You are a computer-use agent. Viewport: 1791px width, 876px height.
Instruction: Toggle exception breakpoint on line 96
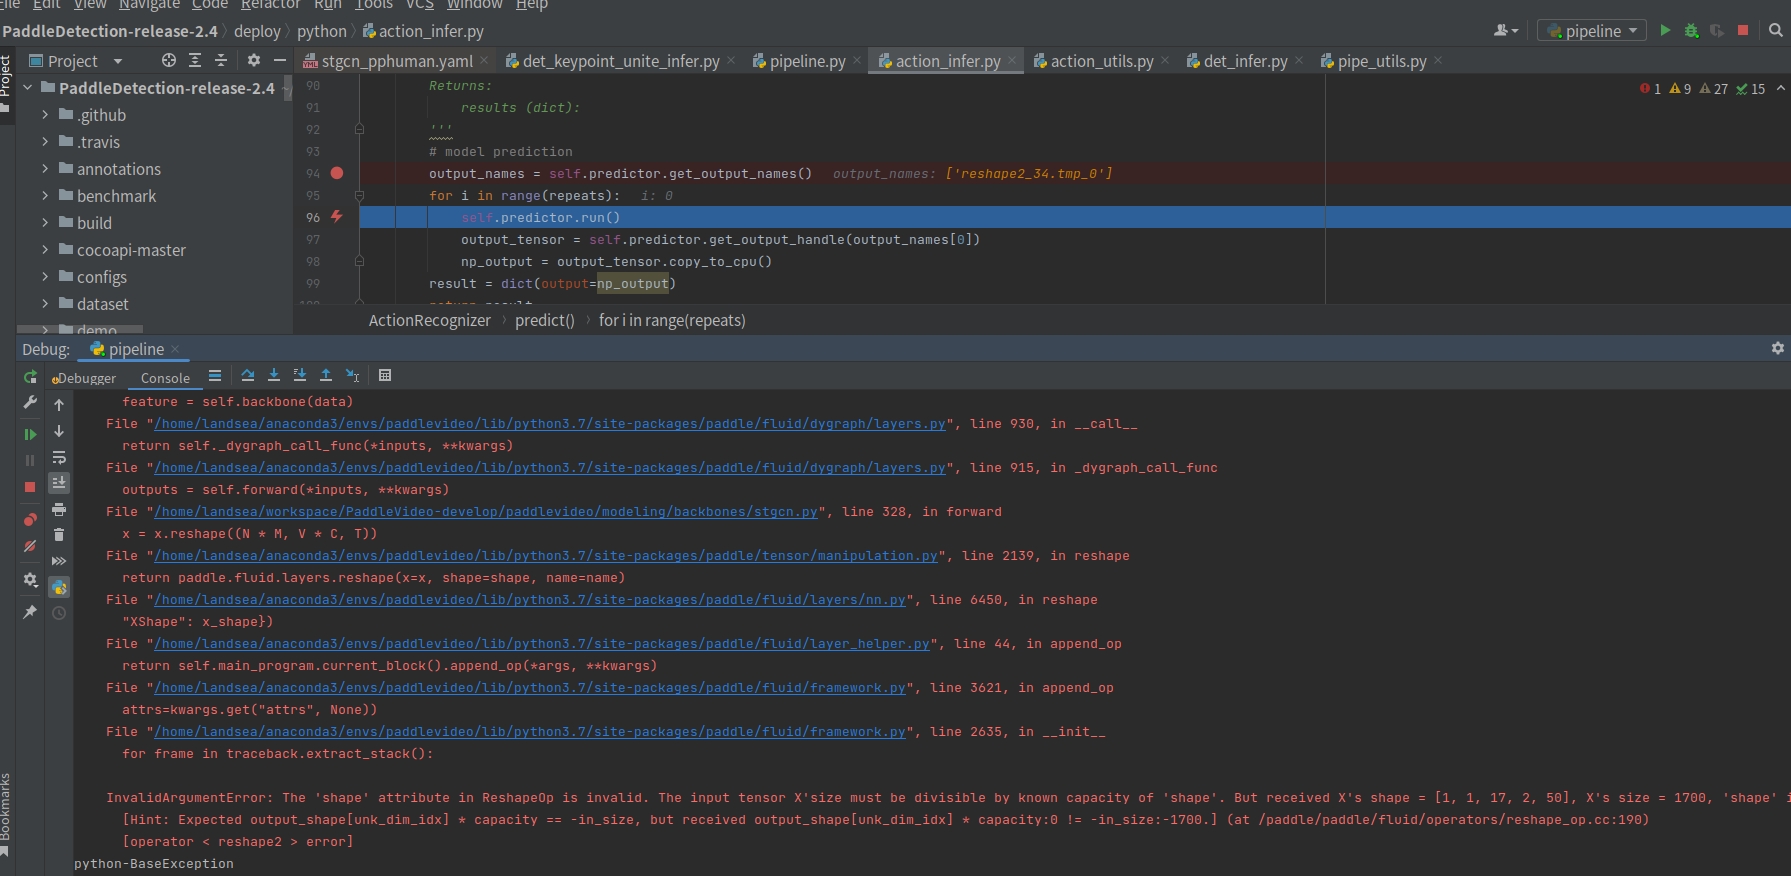point(337,217)
